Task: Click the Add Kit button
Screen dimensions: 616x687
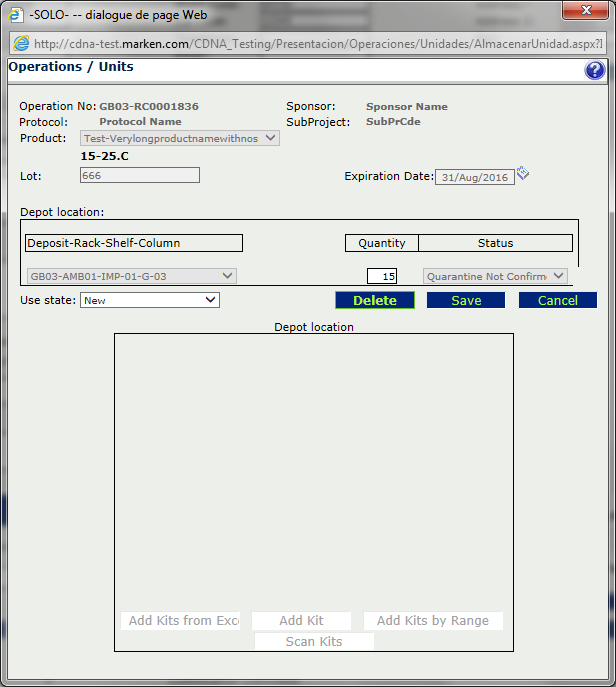Action: coord(301,620)
